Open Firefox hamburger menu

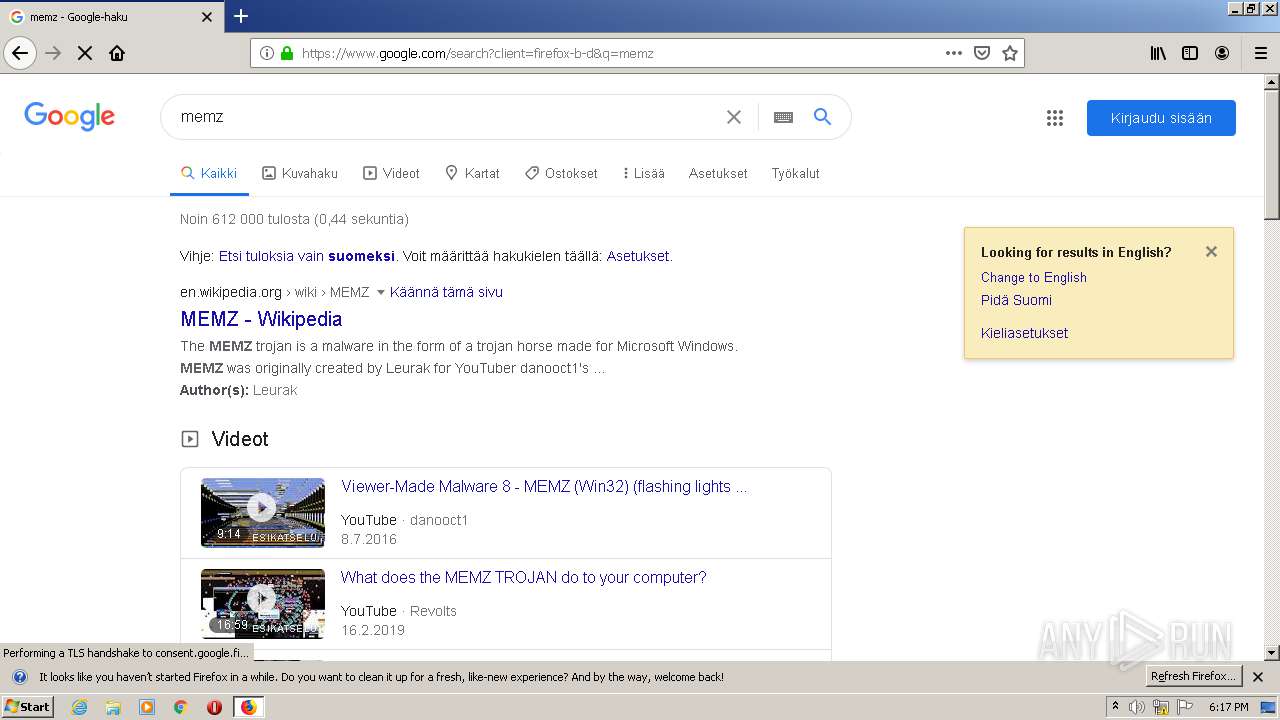(1260, 53)
